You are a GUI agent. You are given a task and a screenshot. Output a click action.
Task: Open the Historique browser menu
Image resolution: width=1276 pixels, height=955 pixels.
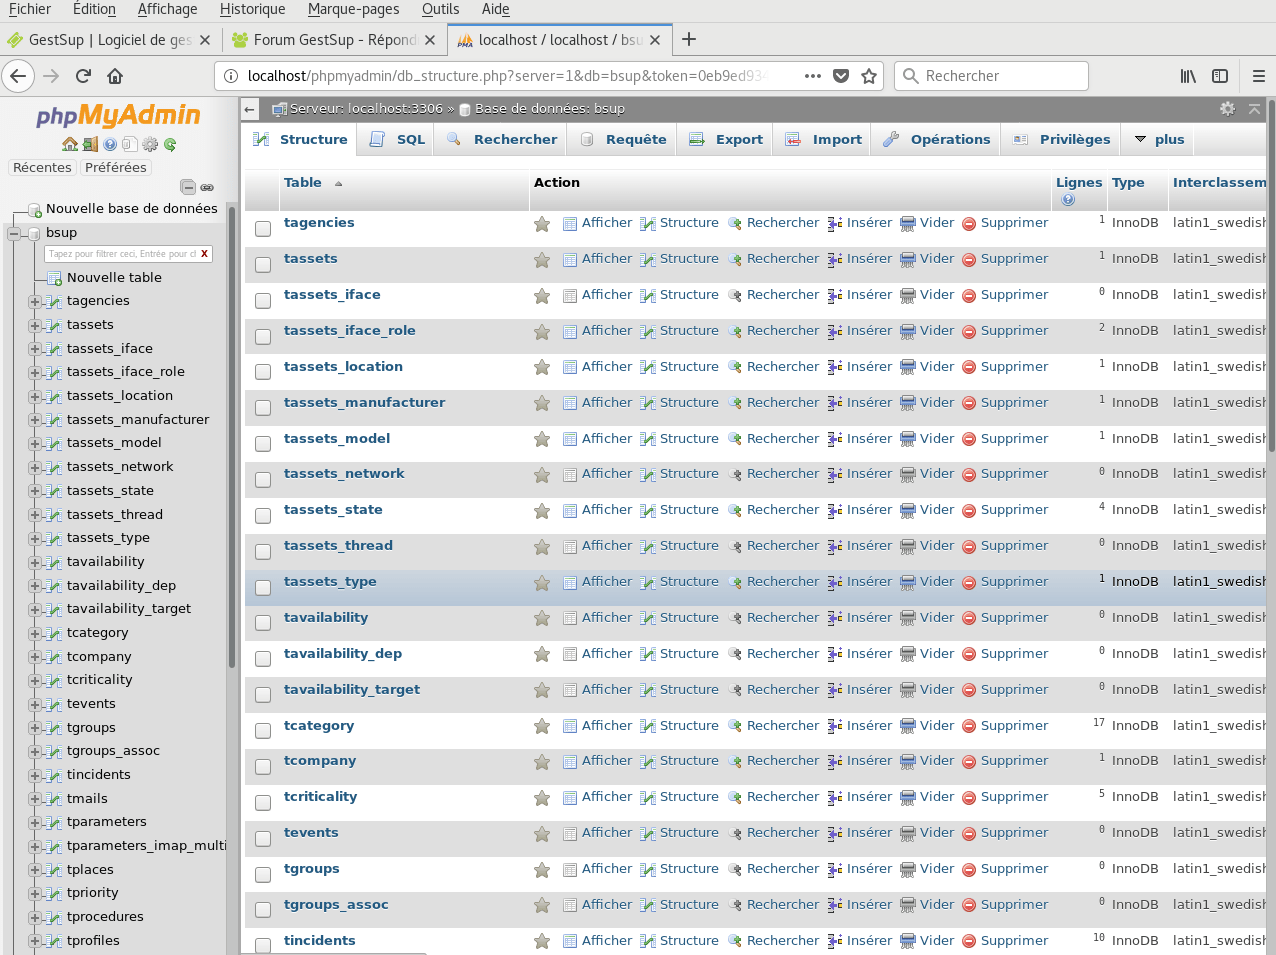[252, 9]
